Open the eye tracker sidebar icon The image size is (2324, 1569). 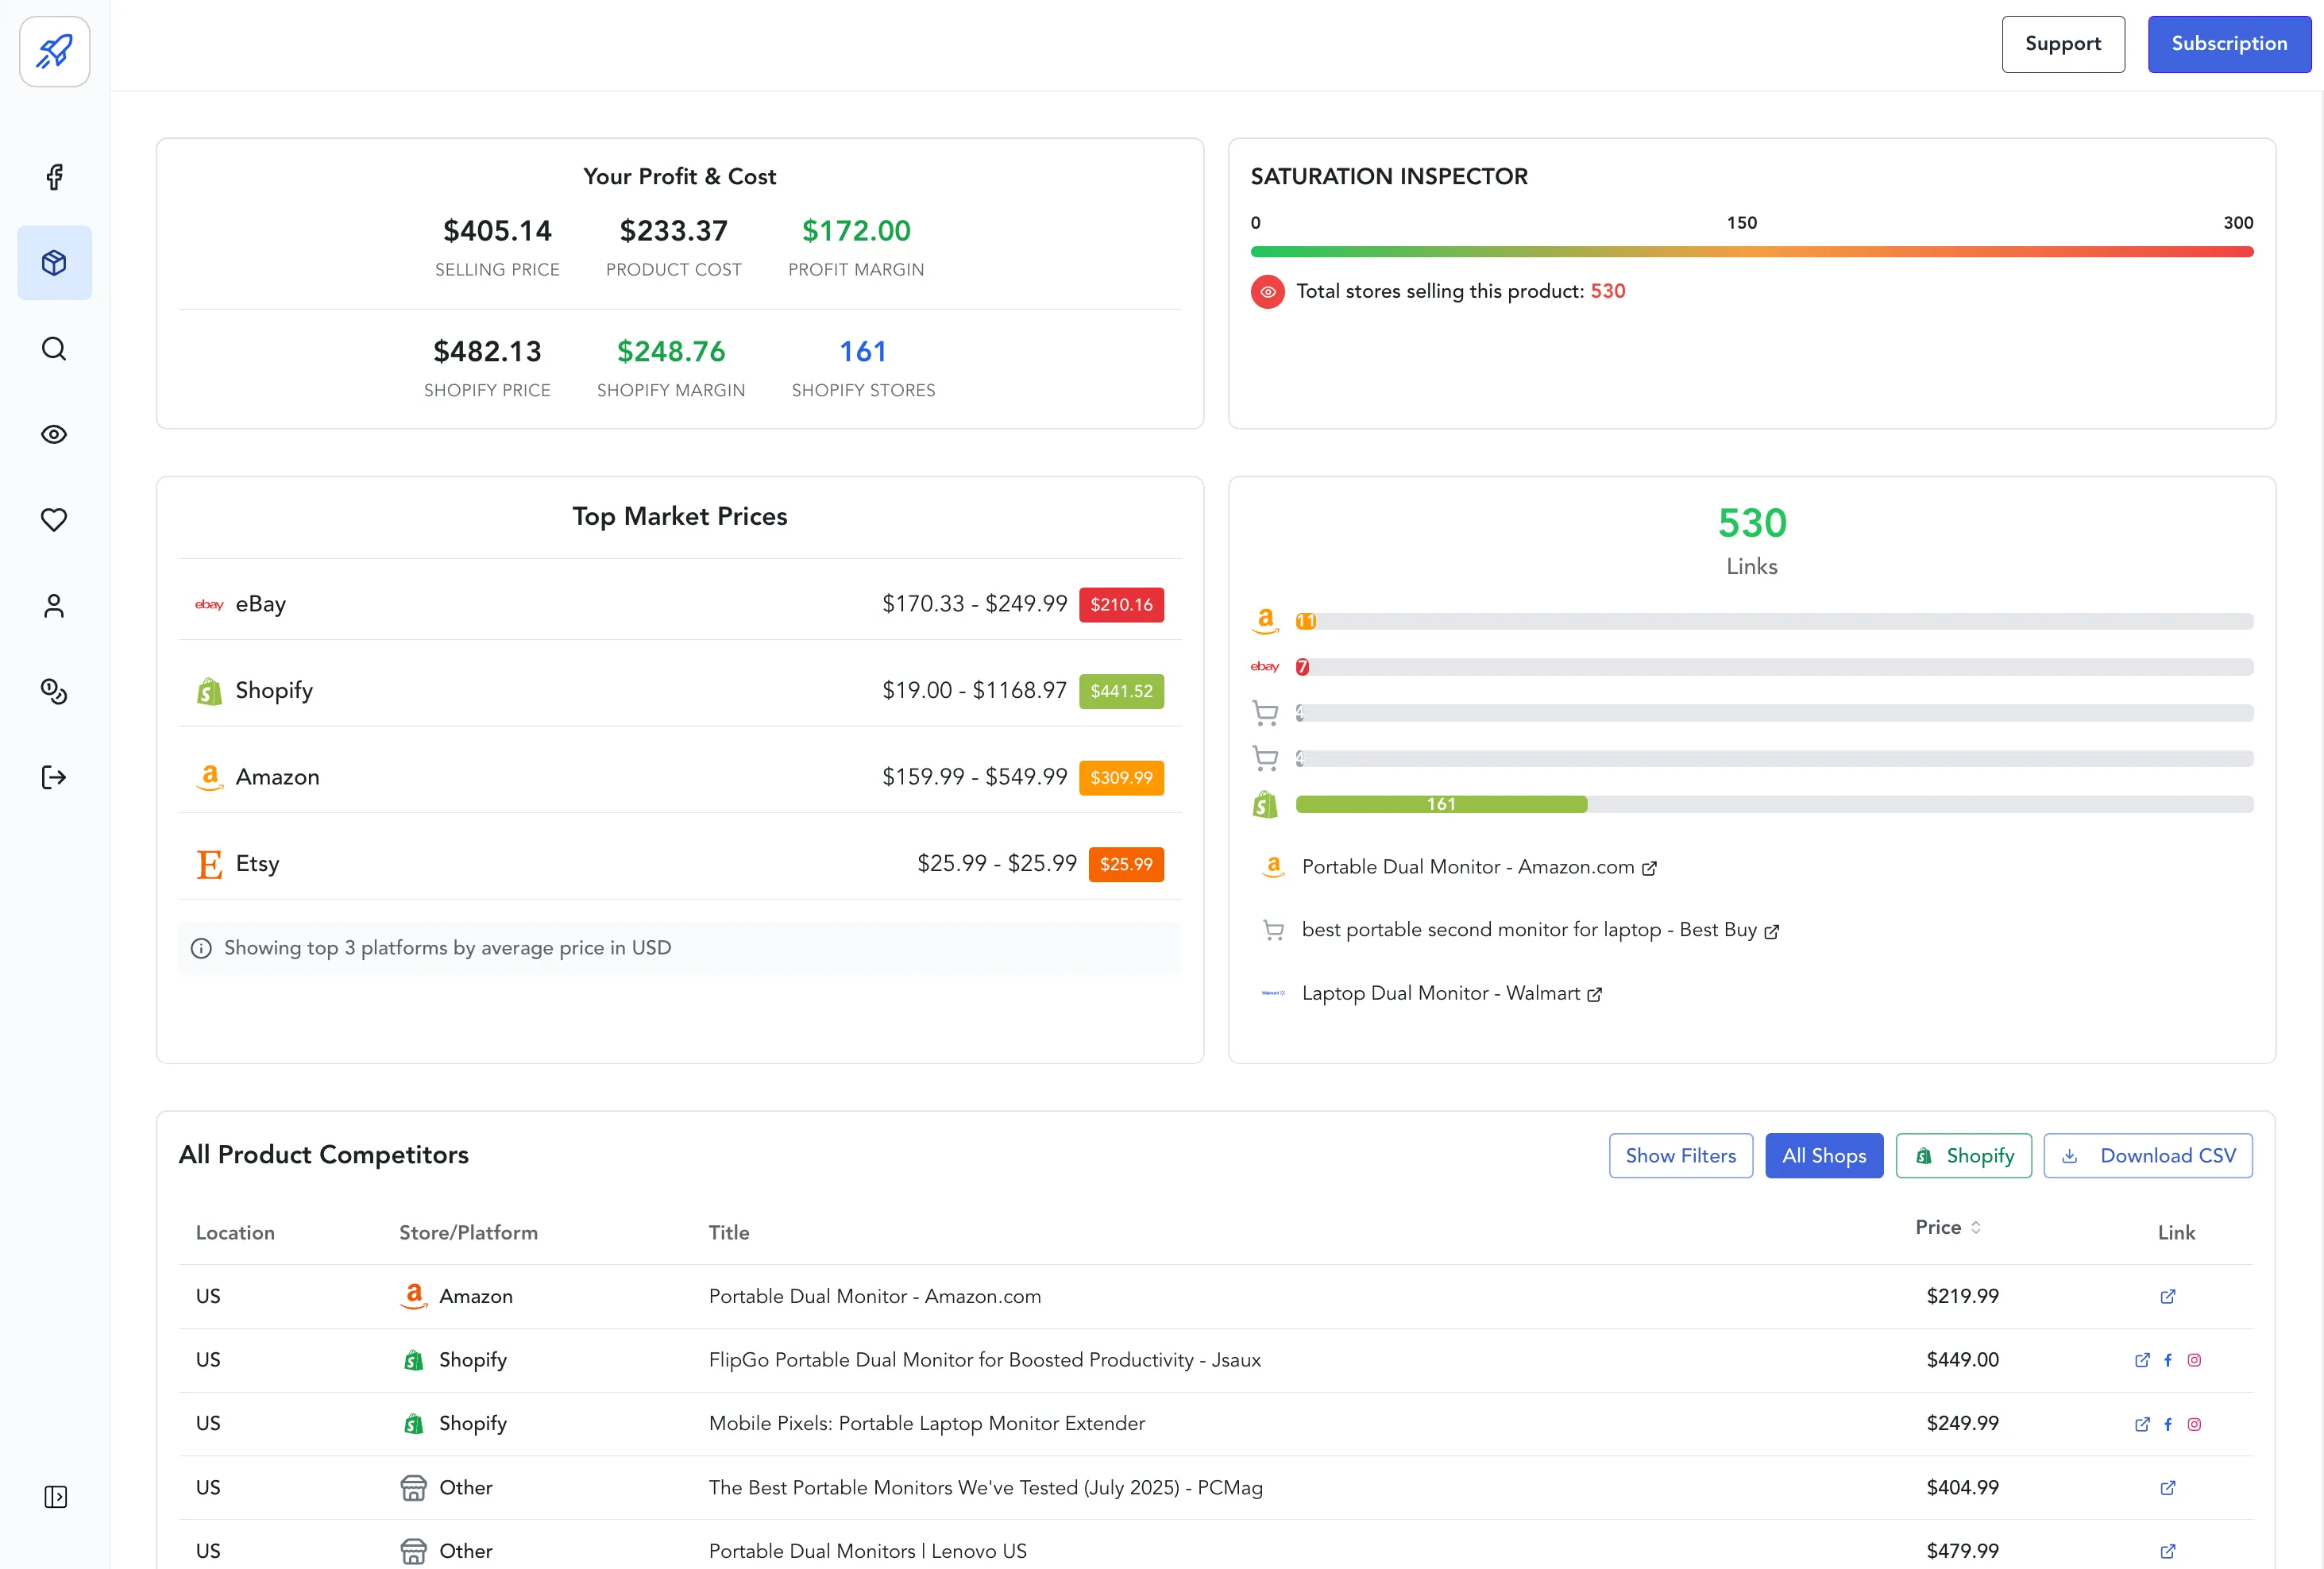click(55, 434)
